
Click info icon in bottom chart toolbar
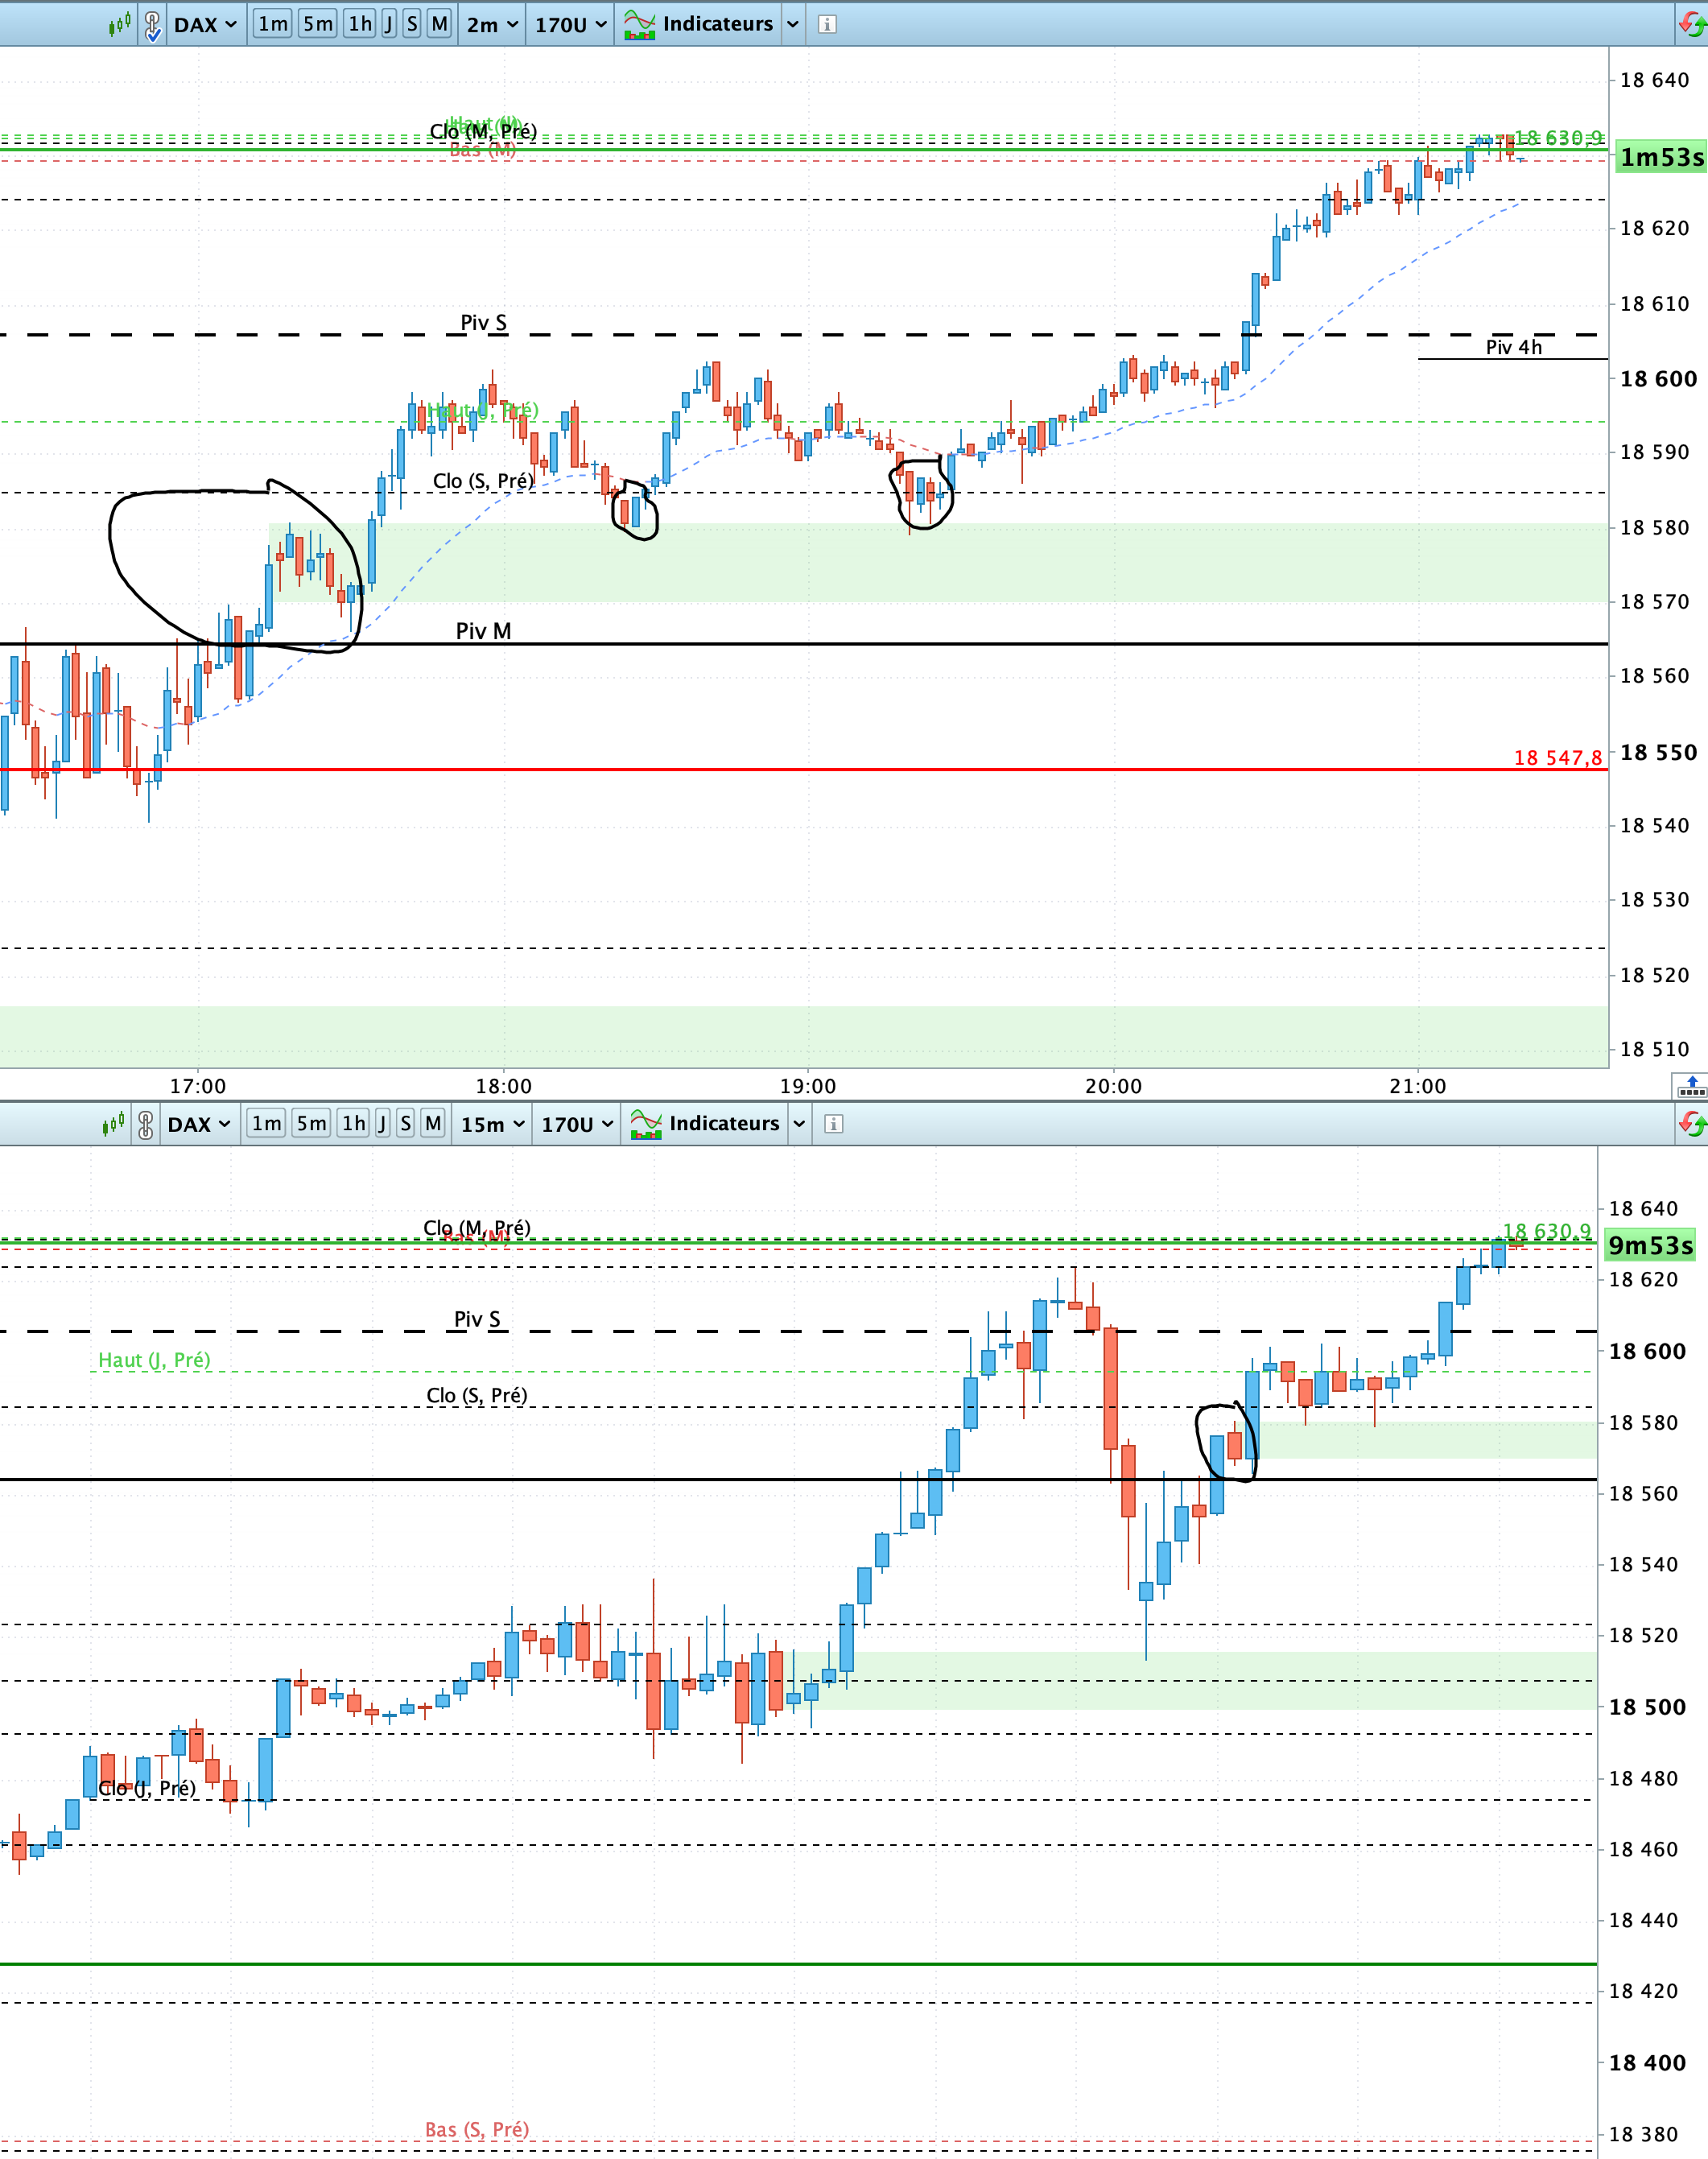833,1124
